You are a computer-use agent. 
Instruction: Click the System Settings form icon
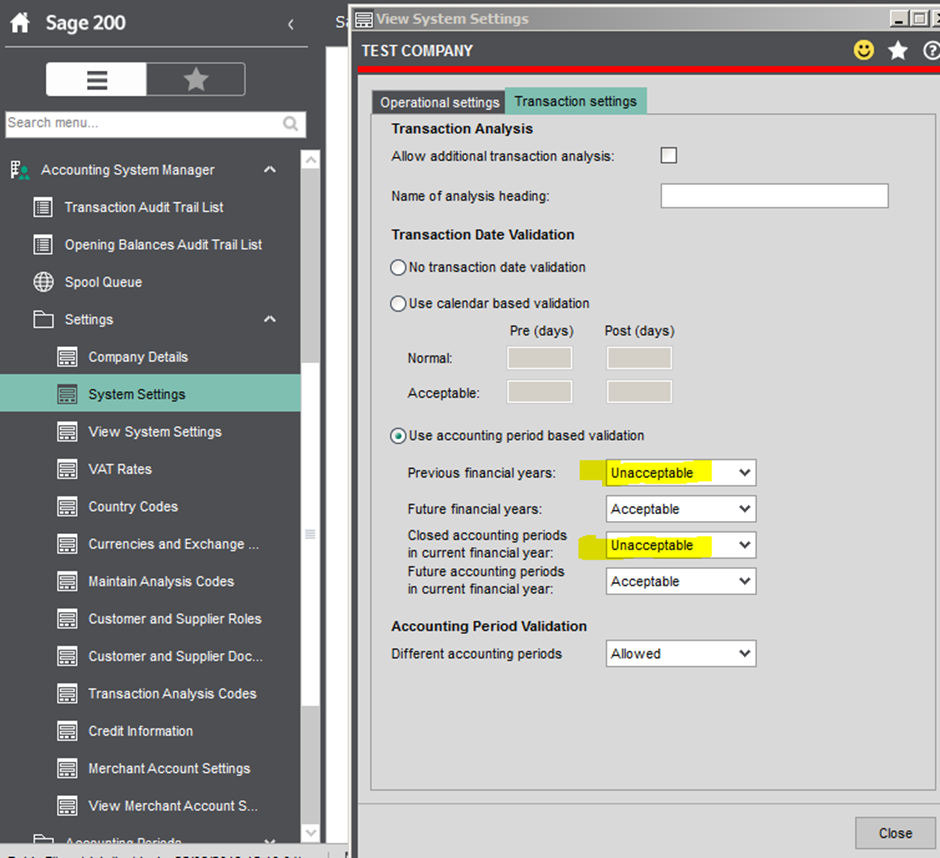click(67, 394)
